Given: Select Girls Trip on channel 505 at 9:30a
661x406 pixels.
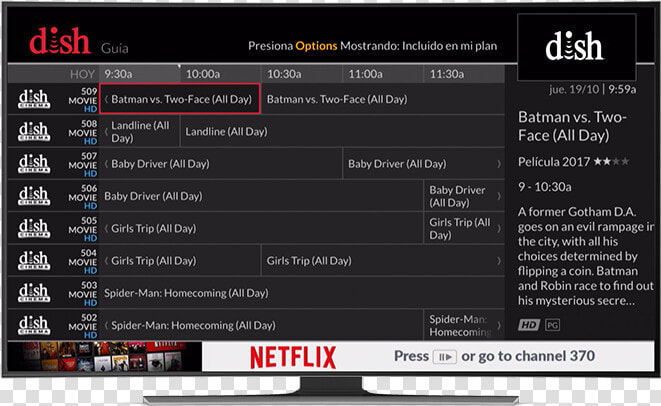Looking at the screenshot, I should tap(261, 228).
